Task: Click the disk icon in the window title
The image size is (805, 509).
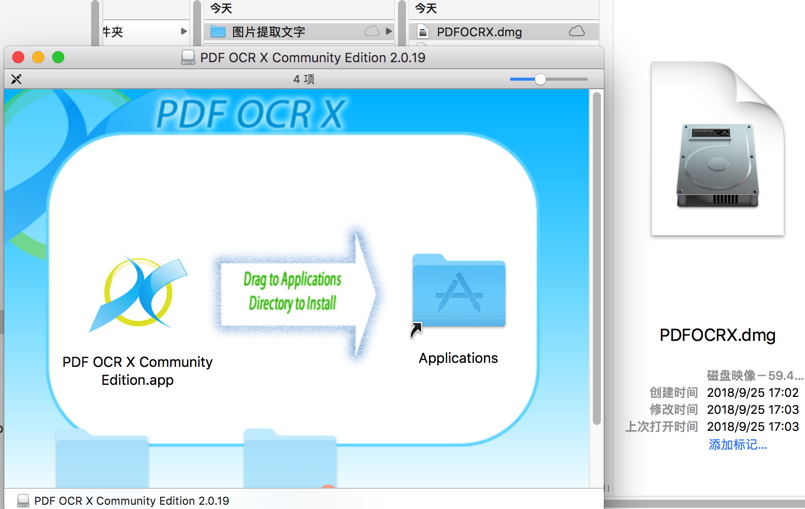Action: coord(188,58)
